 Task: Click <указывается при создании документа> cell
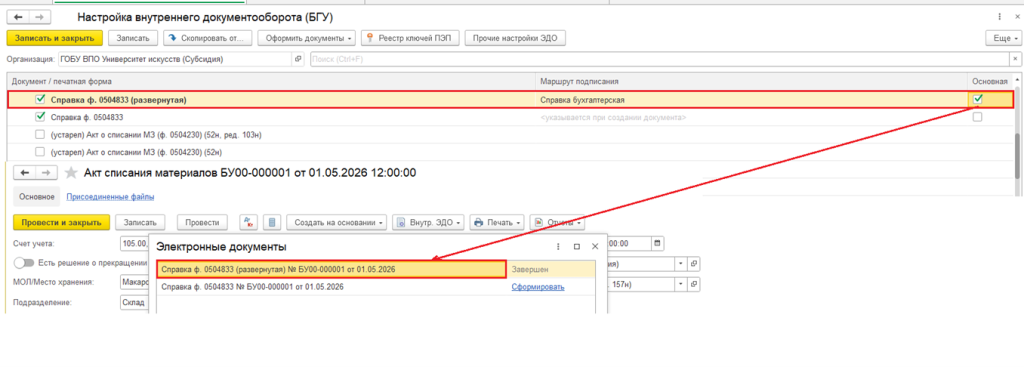coord(751,118)
